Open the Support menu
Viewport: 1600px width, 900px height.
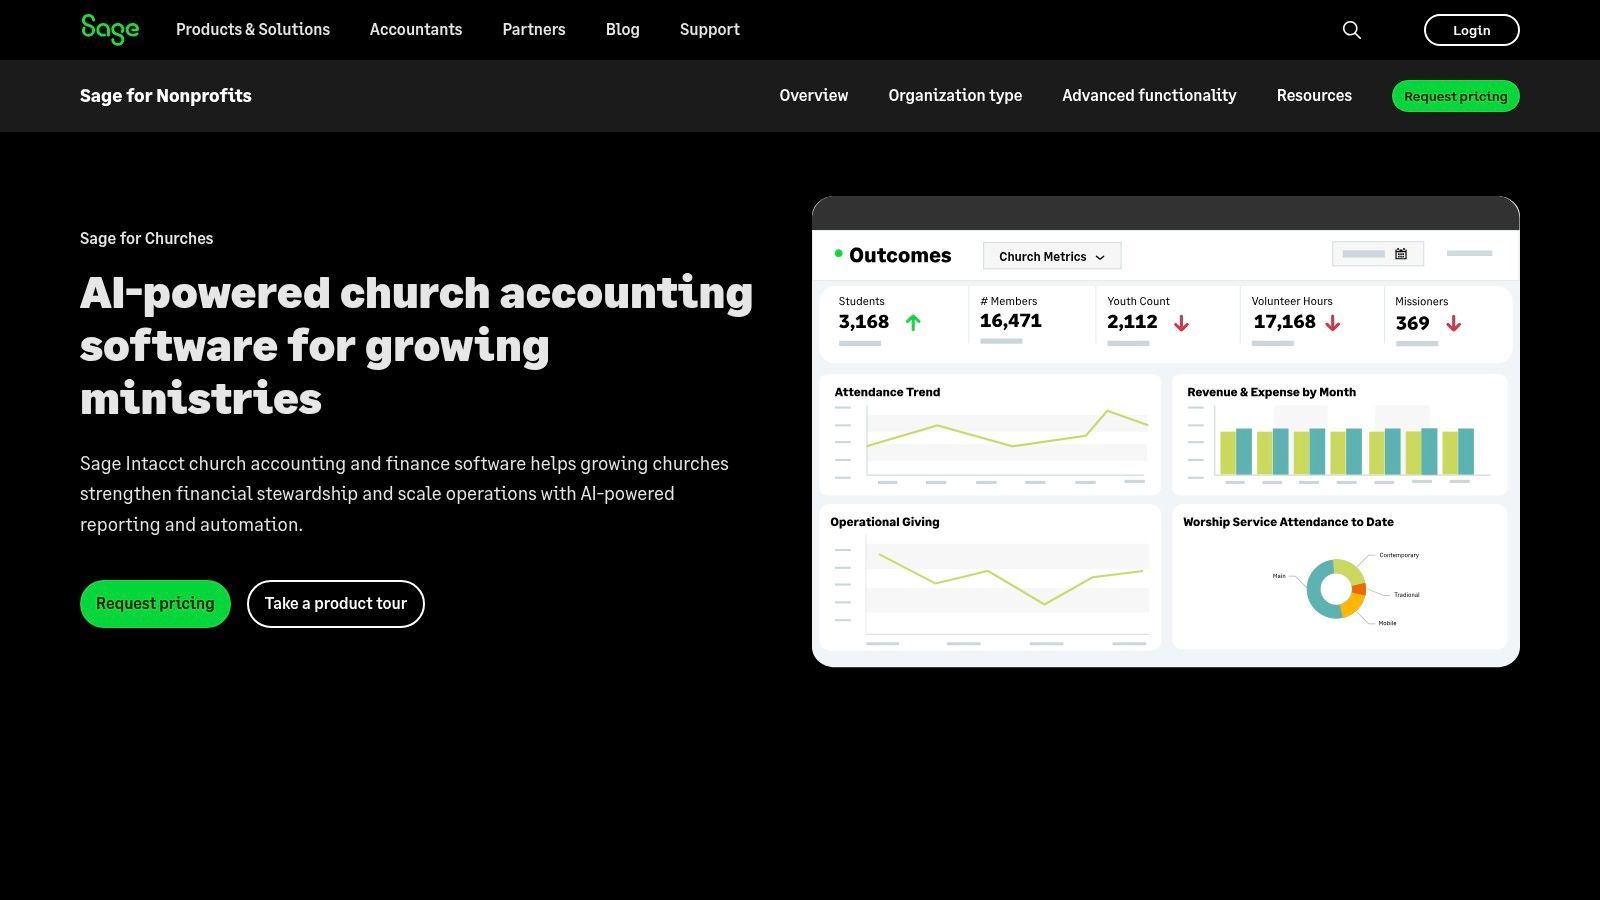coord(709,30)
